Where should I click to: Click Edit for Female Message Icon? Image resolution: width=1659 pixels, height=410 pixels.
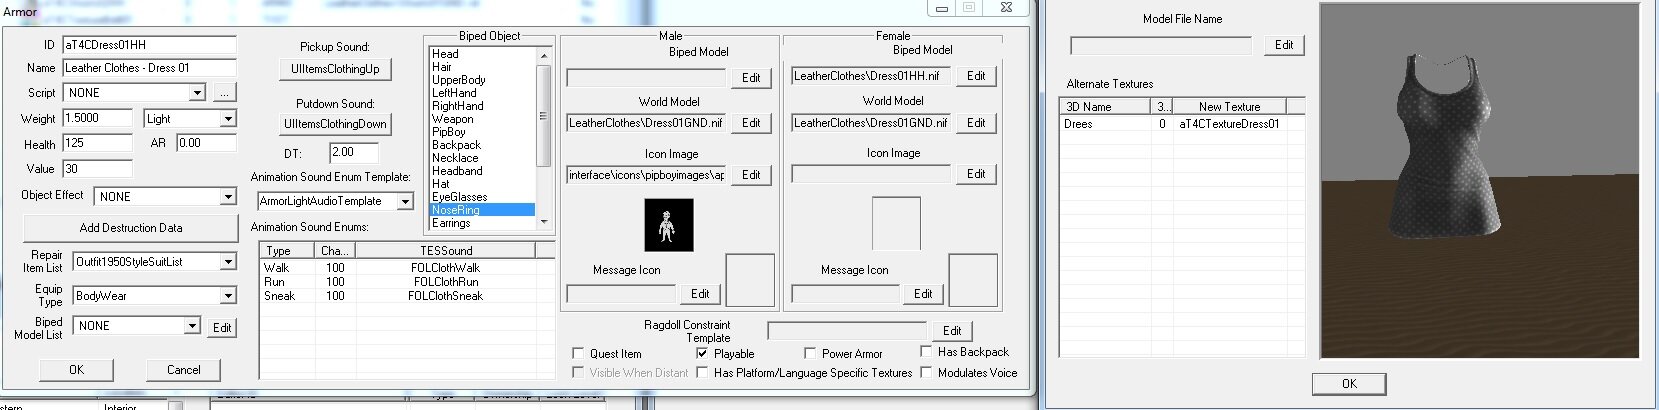[x=923, y=294]
